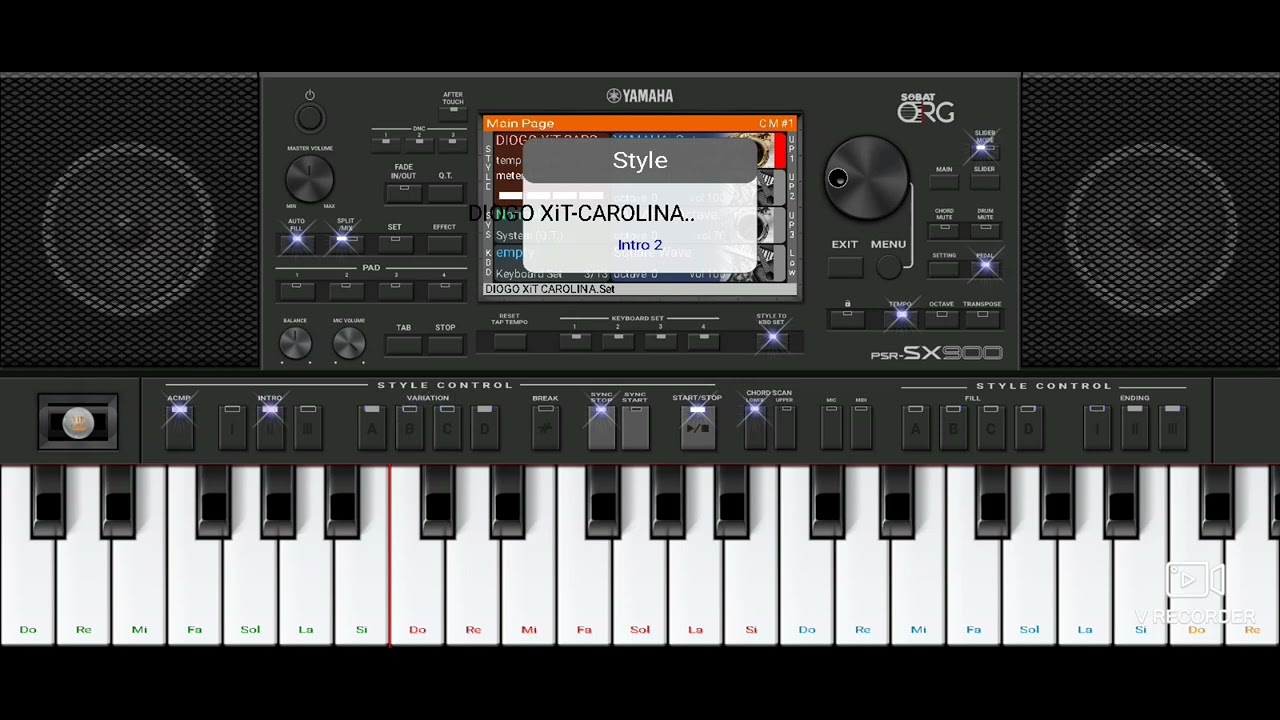Select the TEMPO button
This screenshot has width=1280, height=720.
(900, 318)
